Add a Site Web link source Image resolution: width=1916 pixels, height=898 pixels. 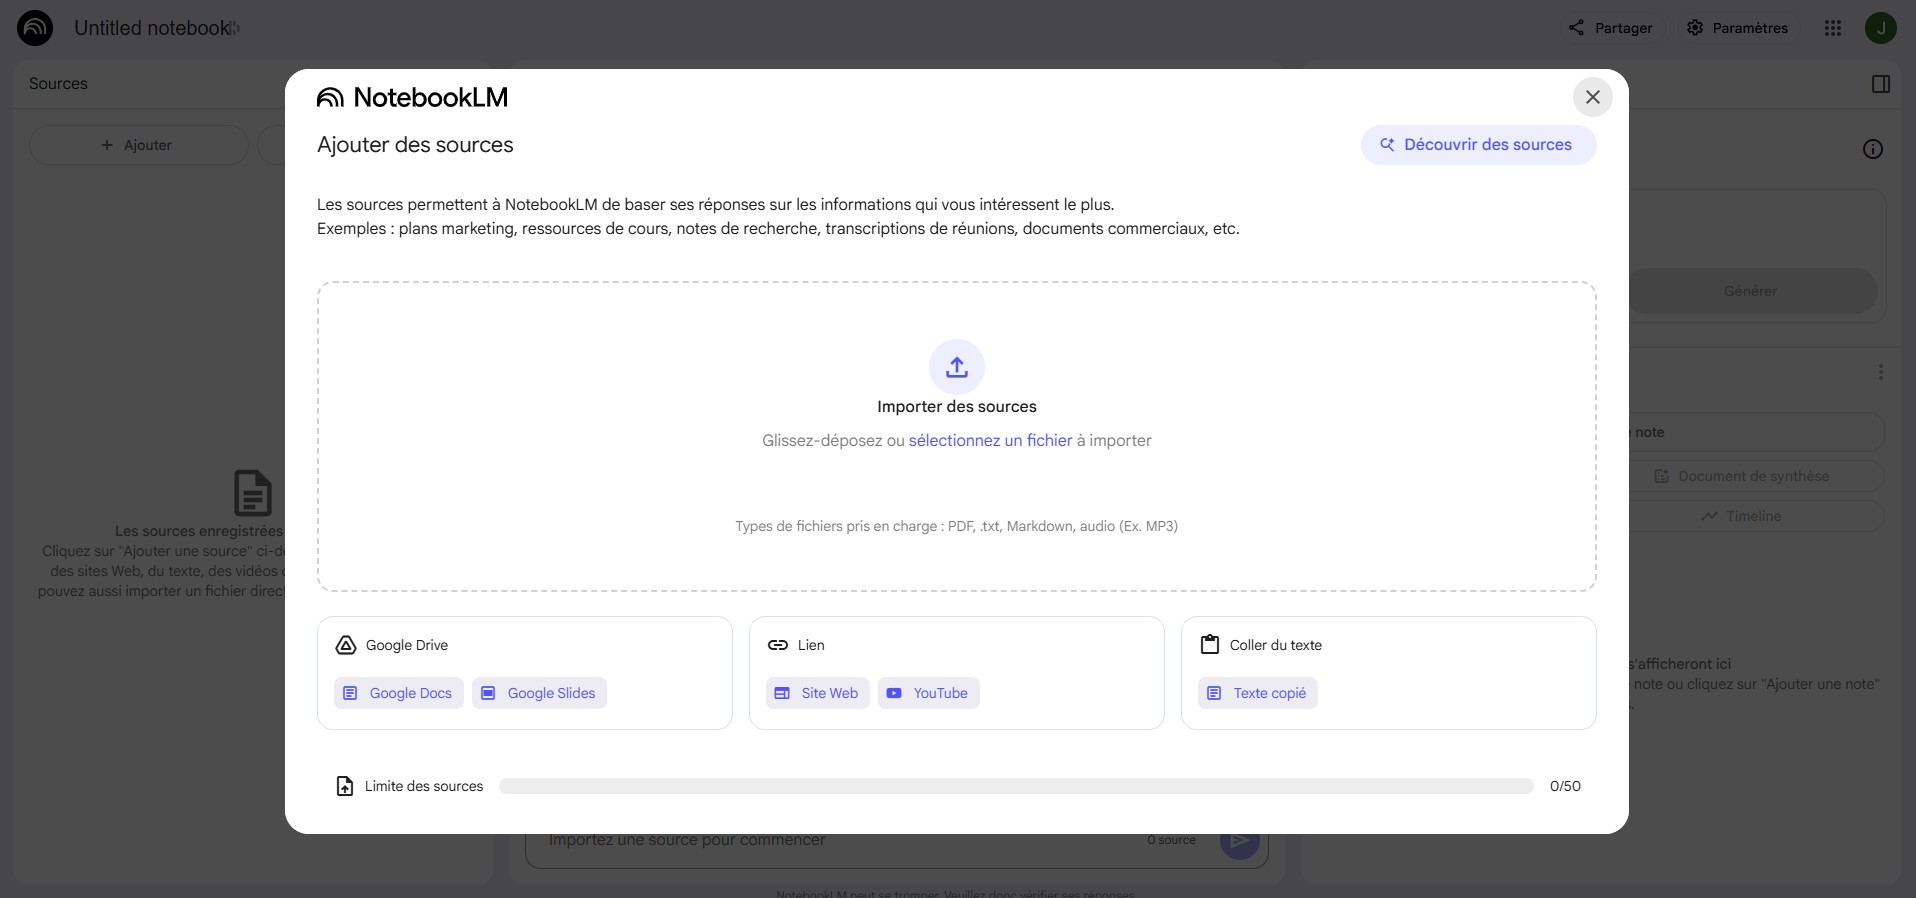click(818, 693)
